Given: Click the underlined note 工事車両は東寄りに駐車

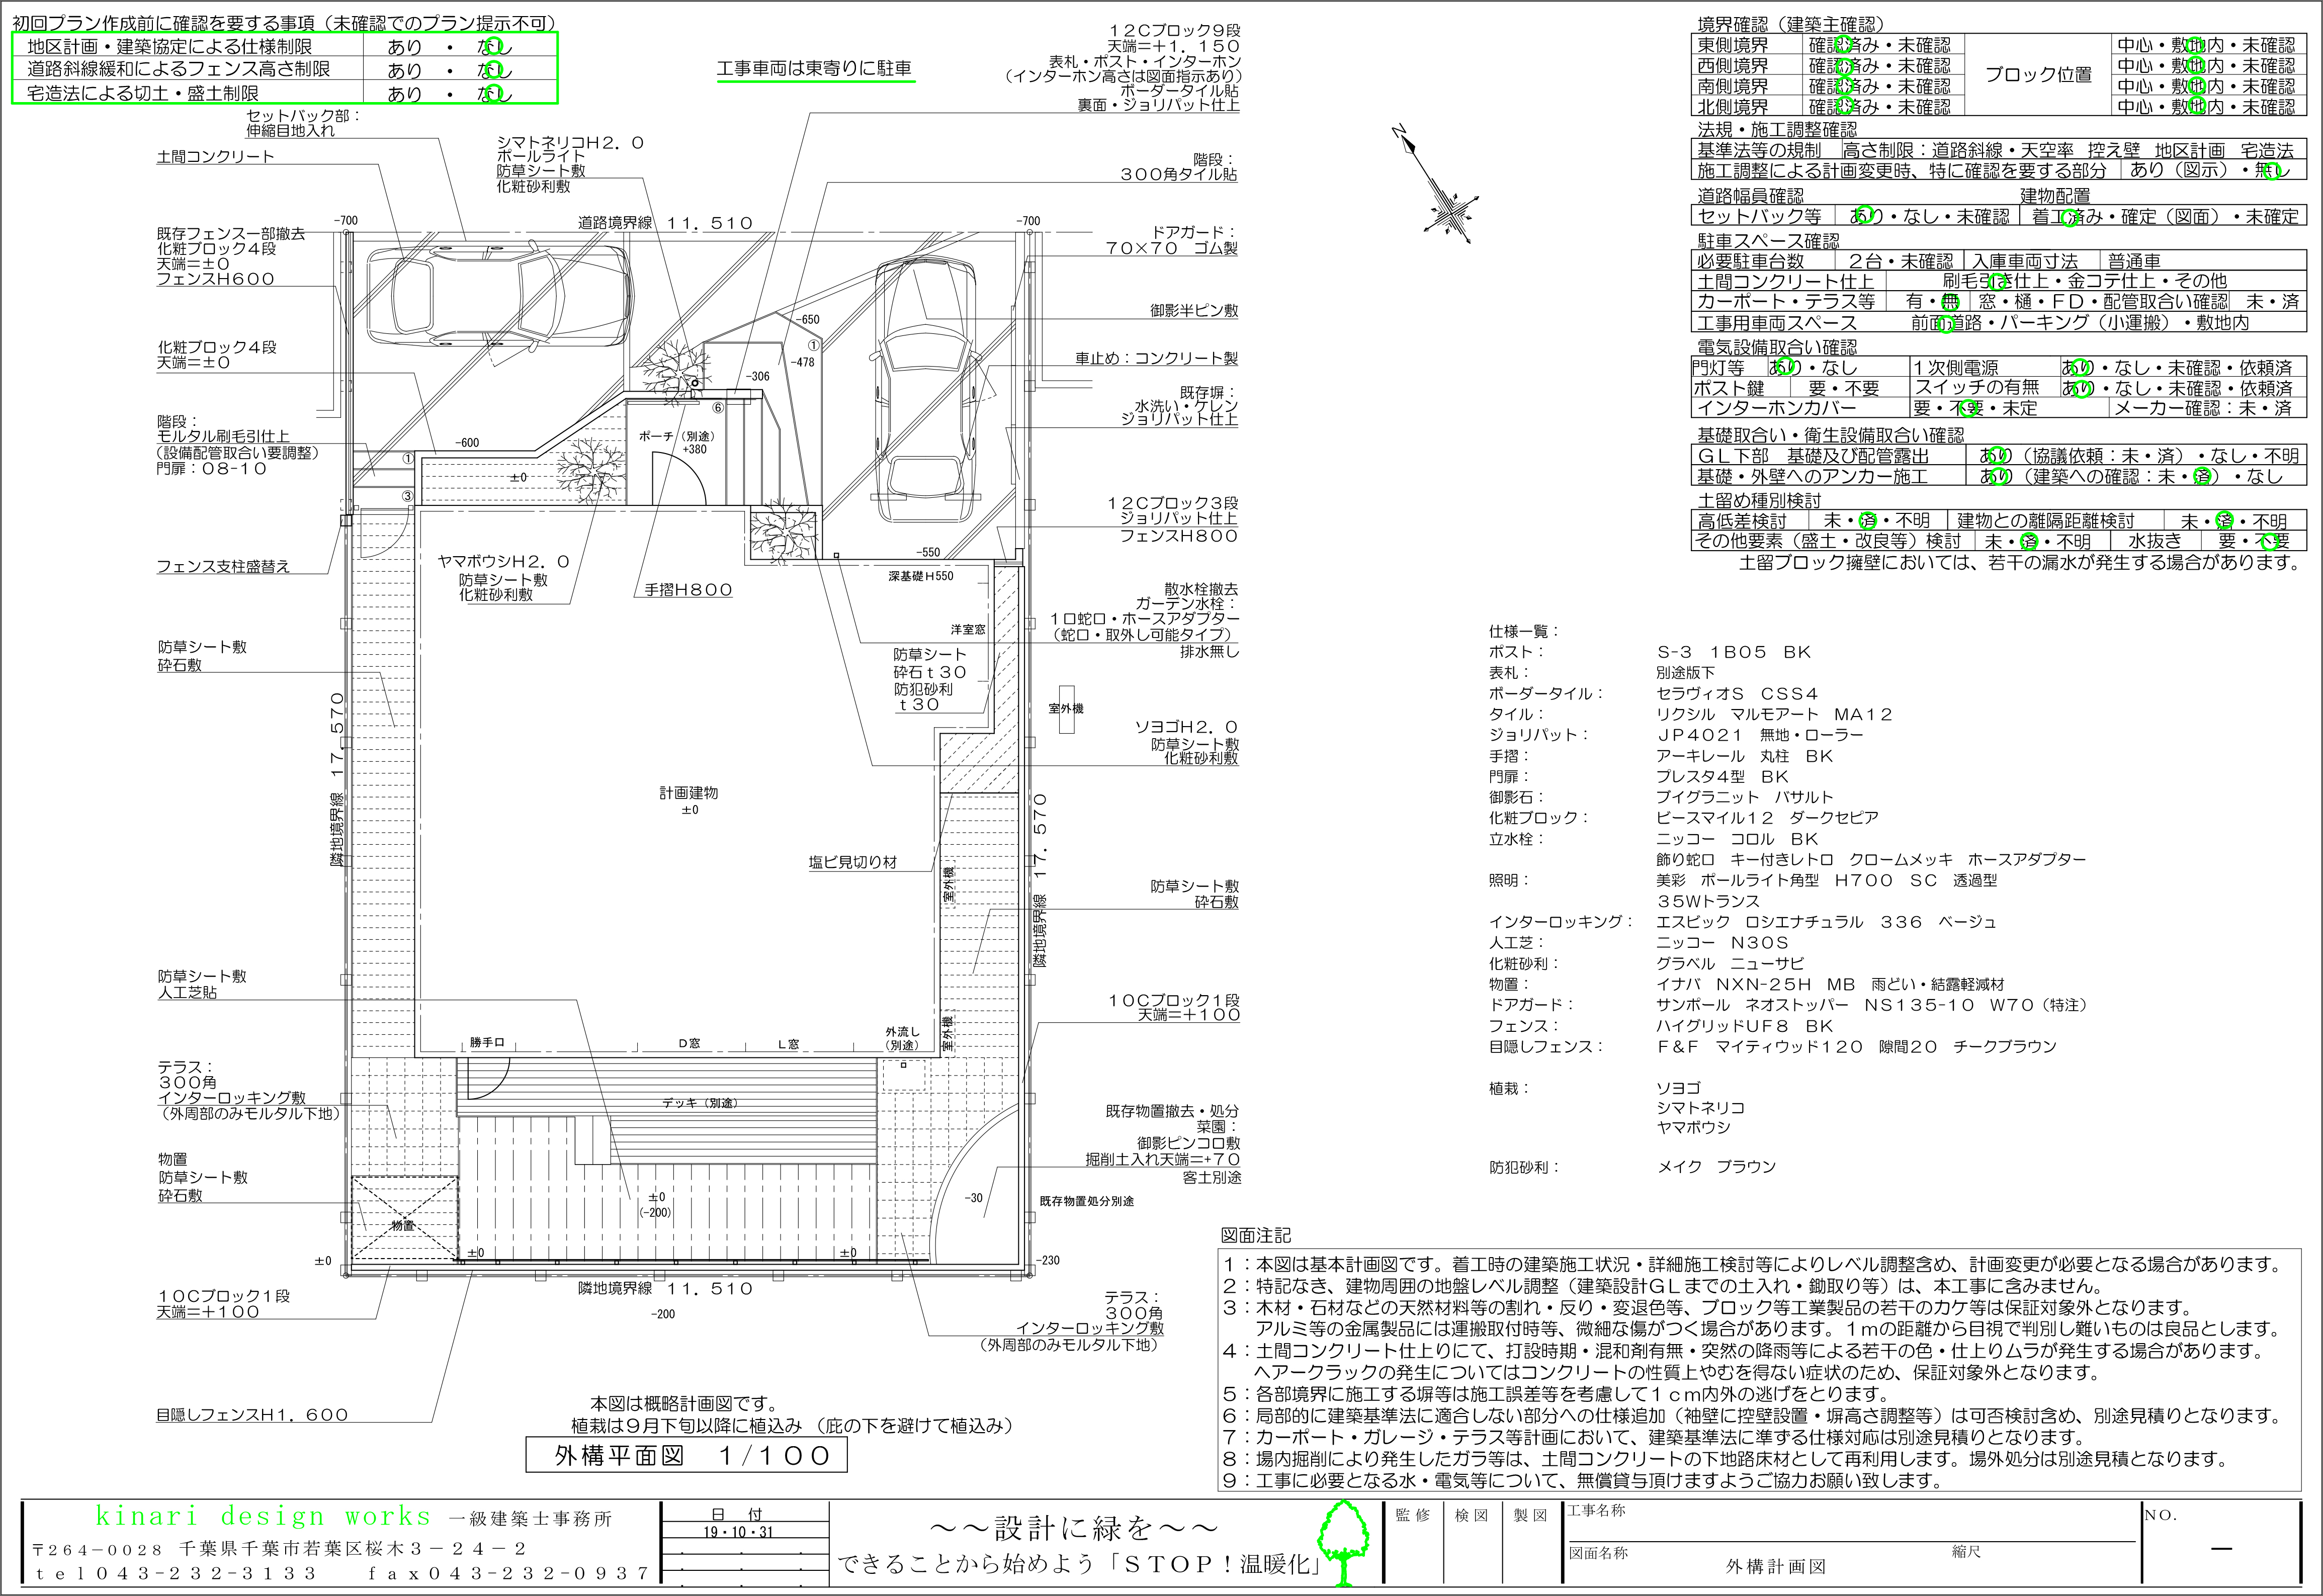Looking at the screenshot, I should (x=814, y=69).
